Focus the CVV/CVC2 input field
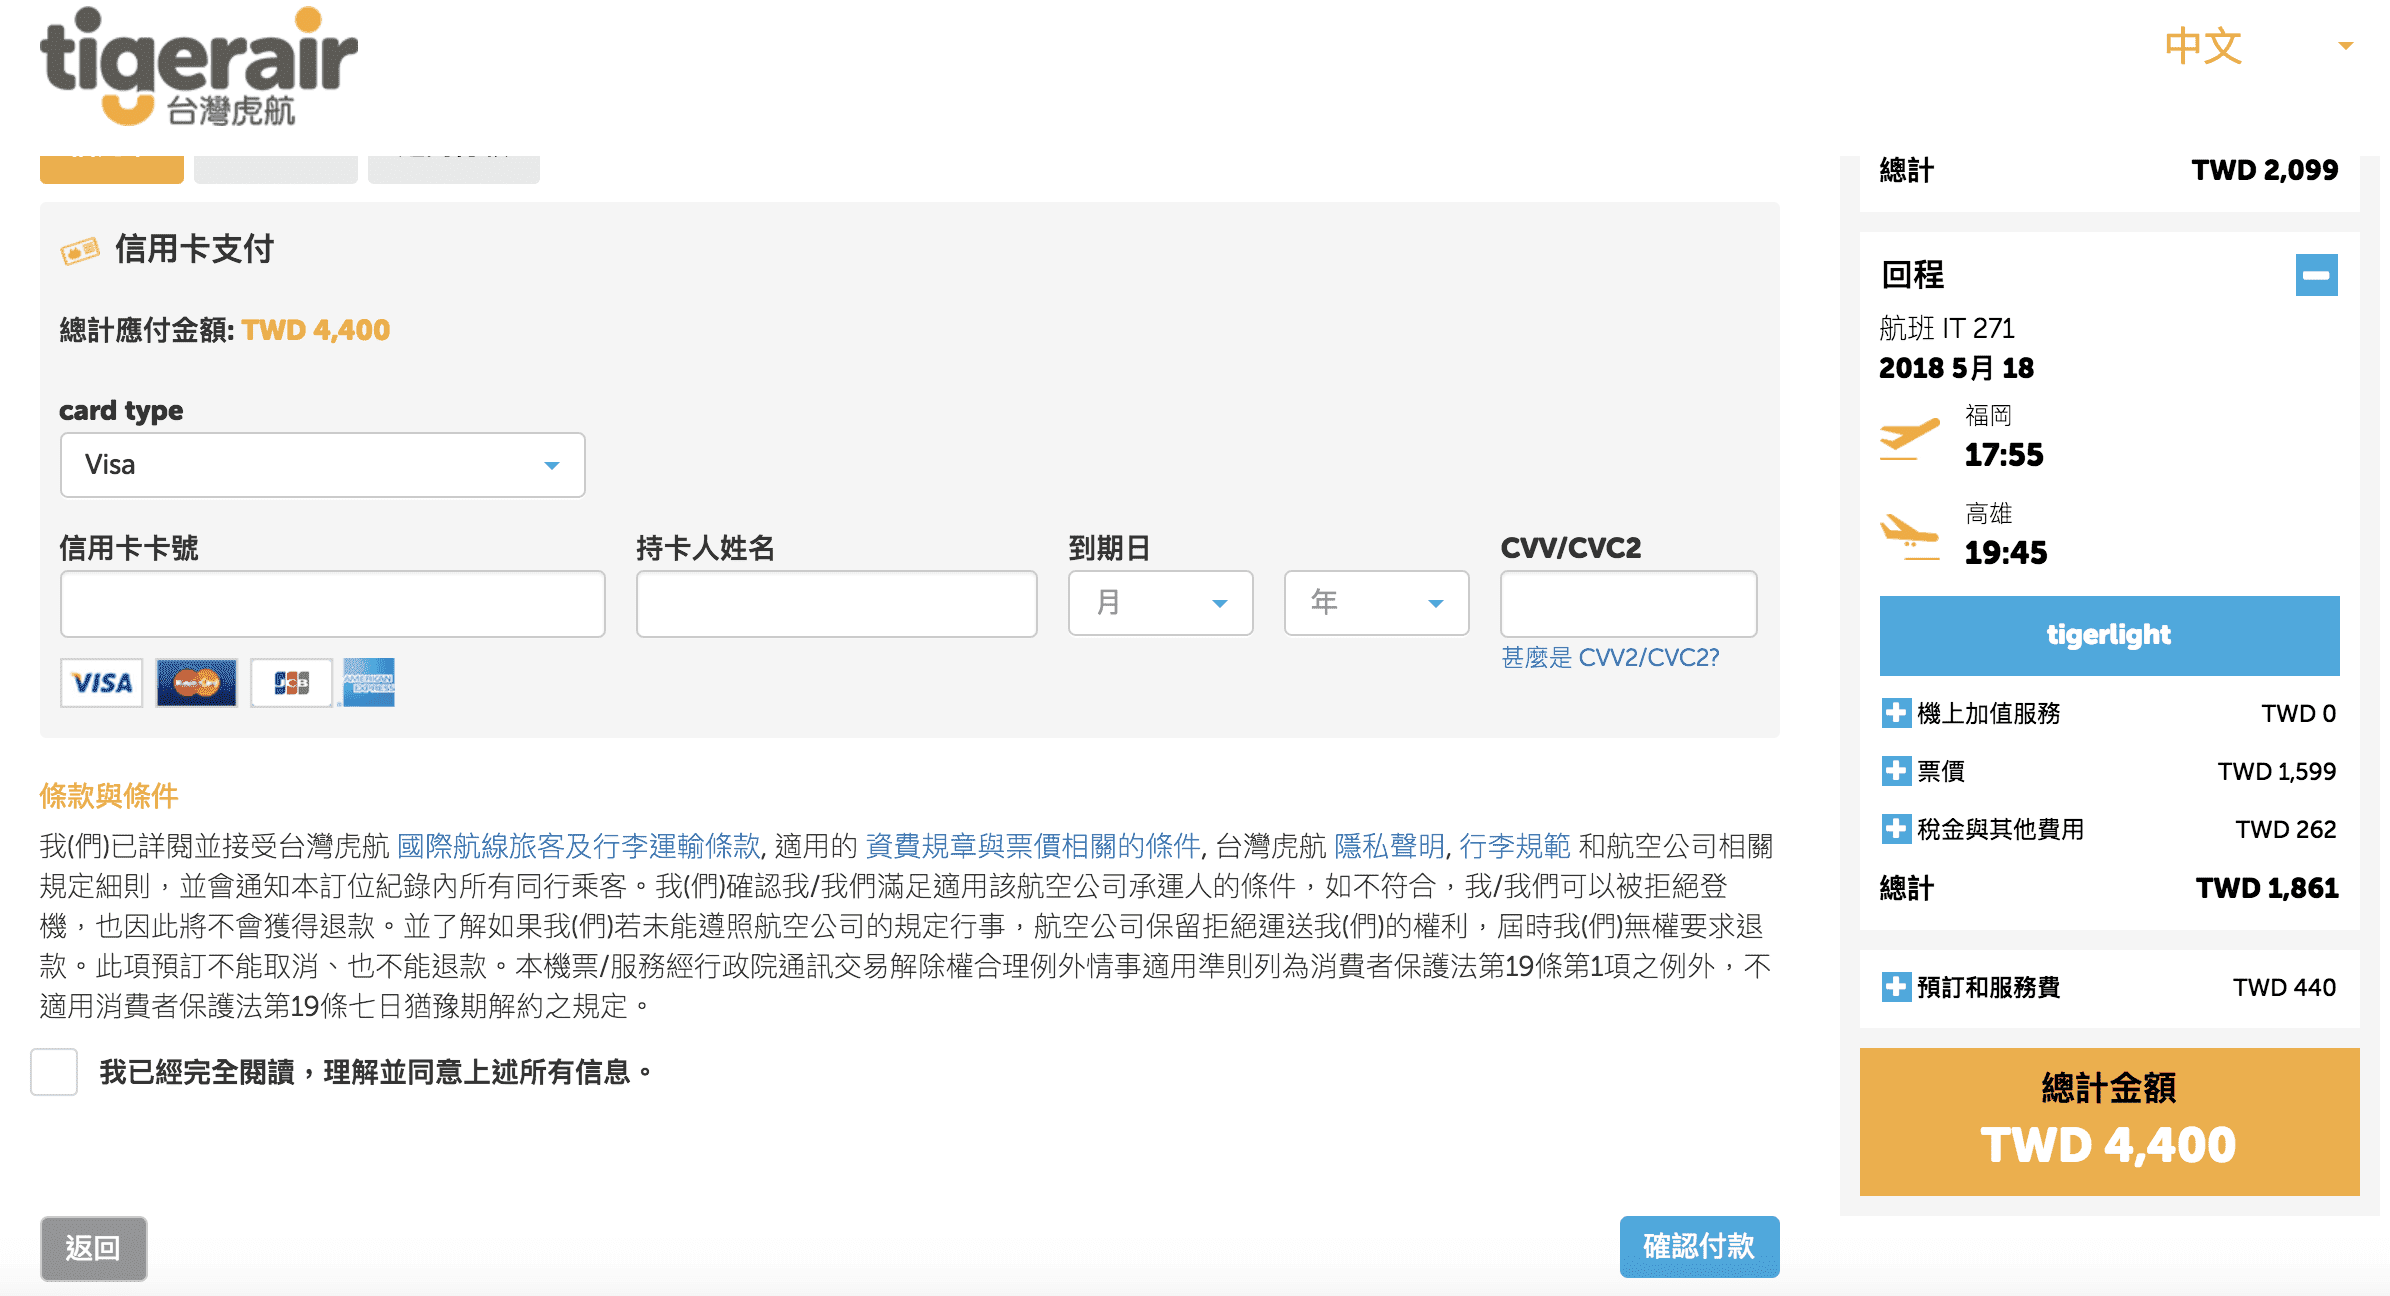The width and height of the screenshot is (2390, 1296). tap(1628, 603)
